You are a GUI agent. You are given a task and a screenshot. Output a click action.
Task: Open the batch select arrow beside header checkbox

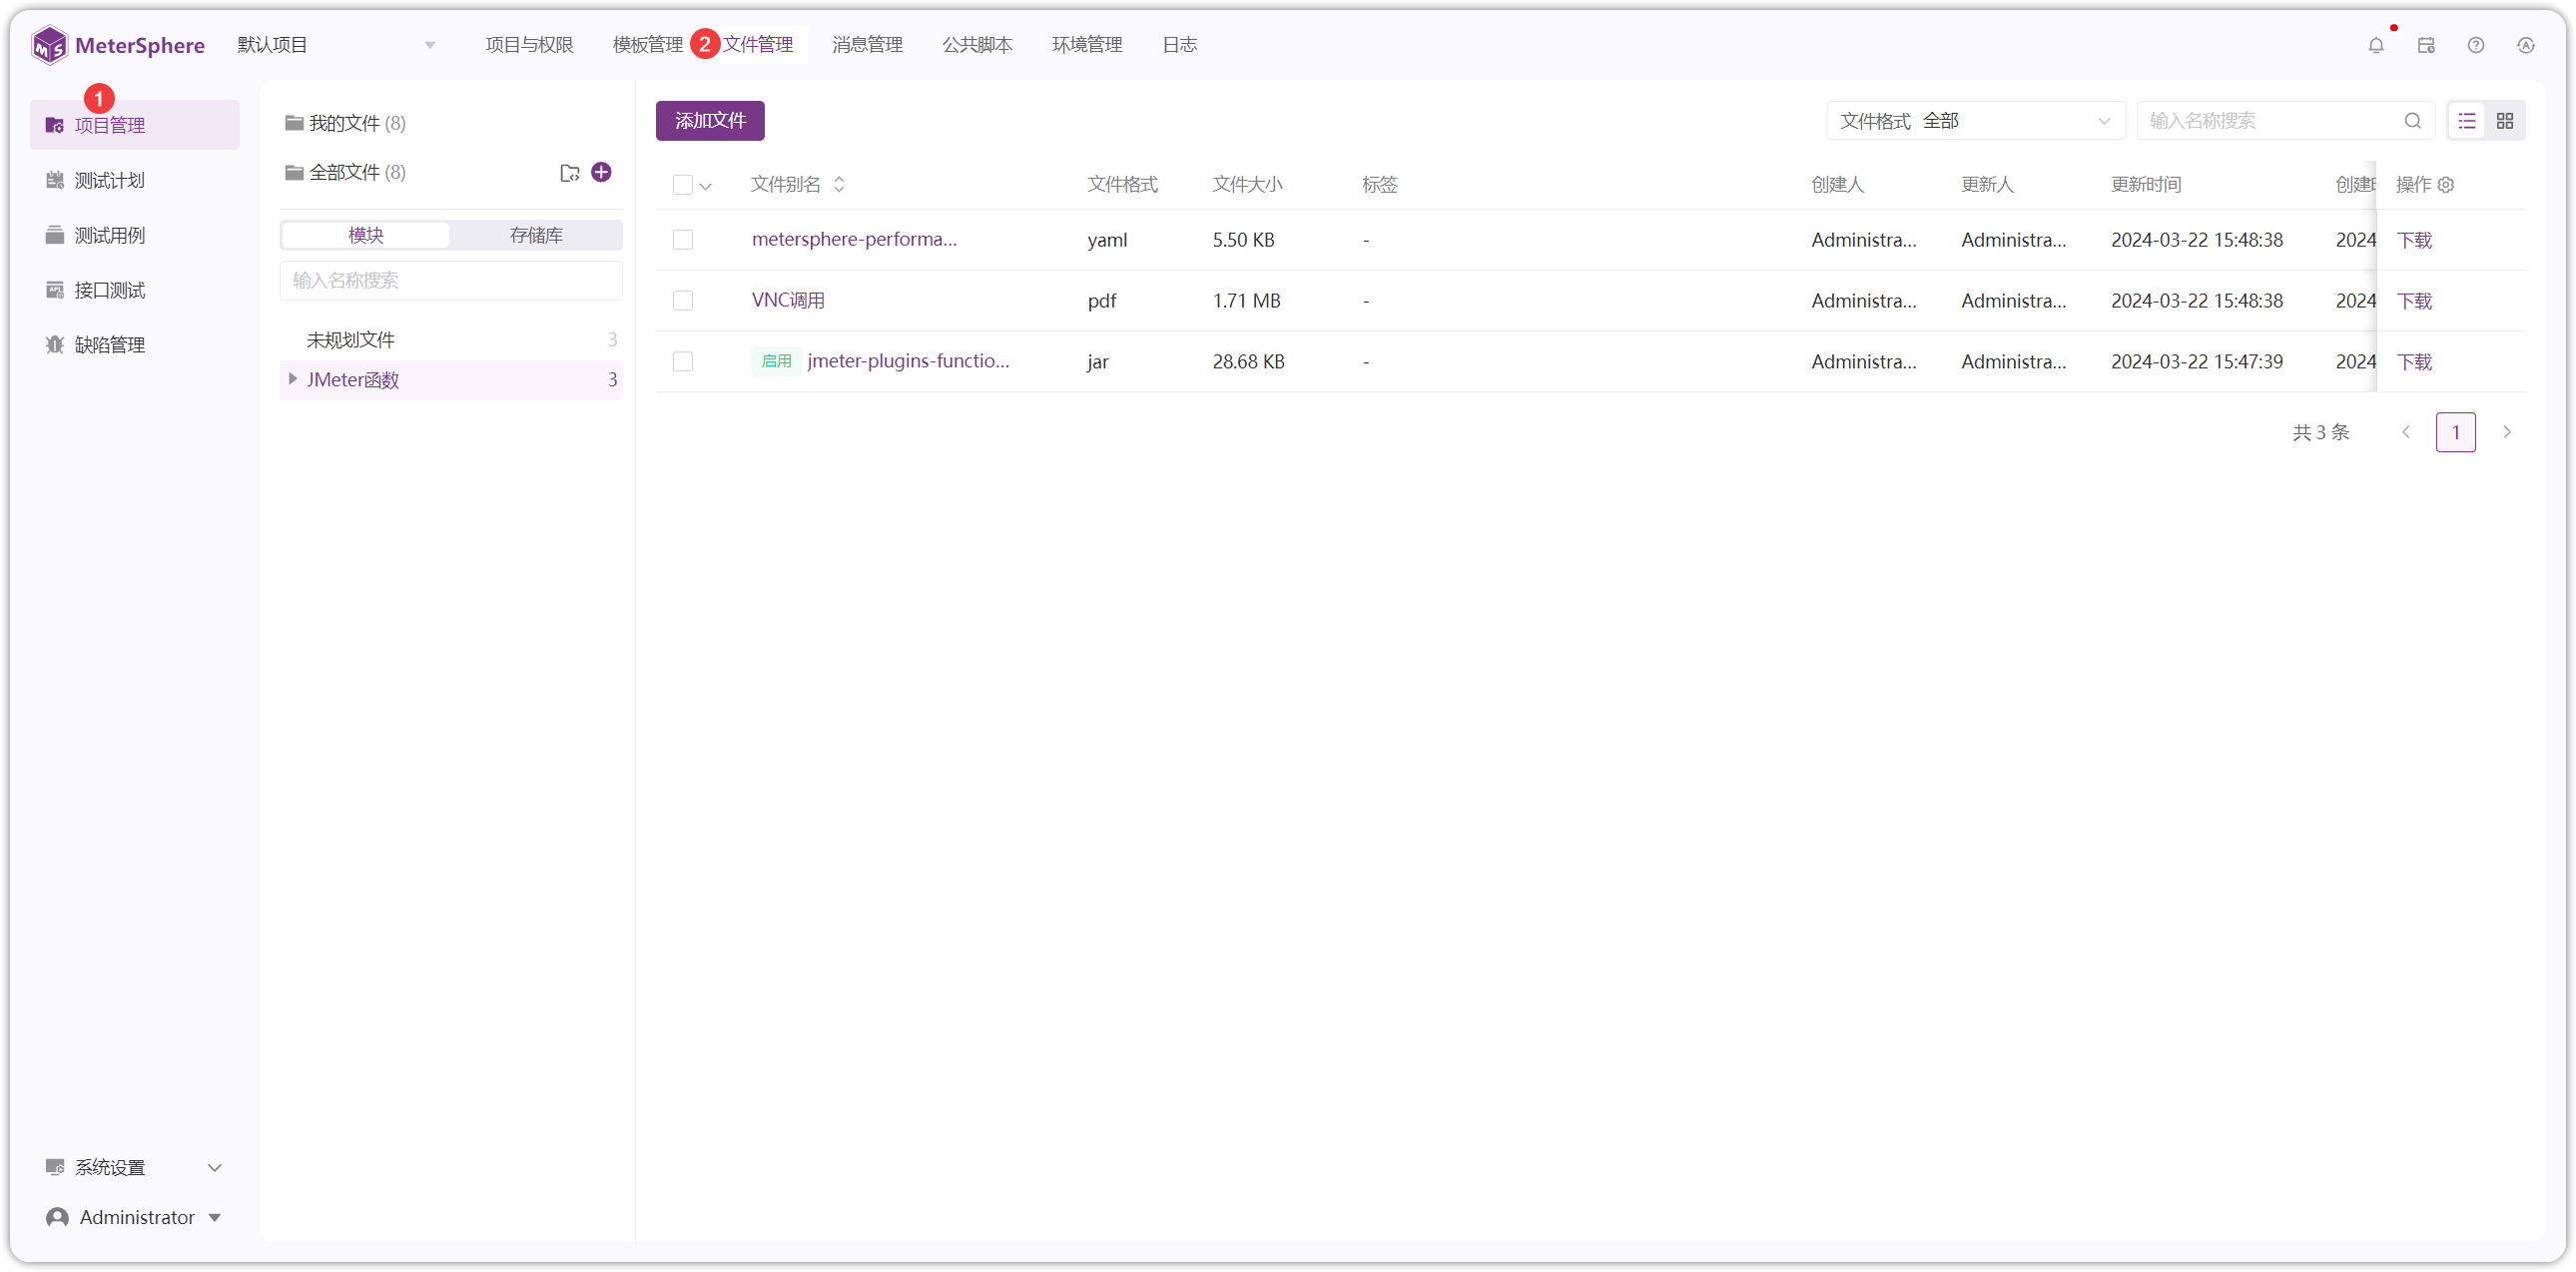click(706, 186)
